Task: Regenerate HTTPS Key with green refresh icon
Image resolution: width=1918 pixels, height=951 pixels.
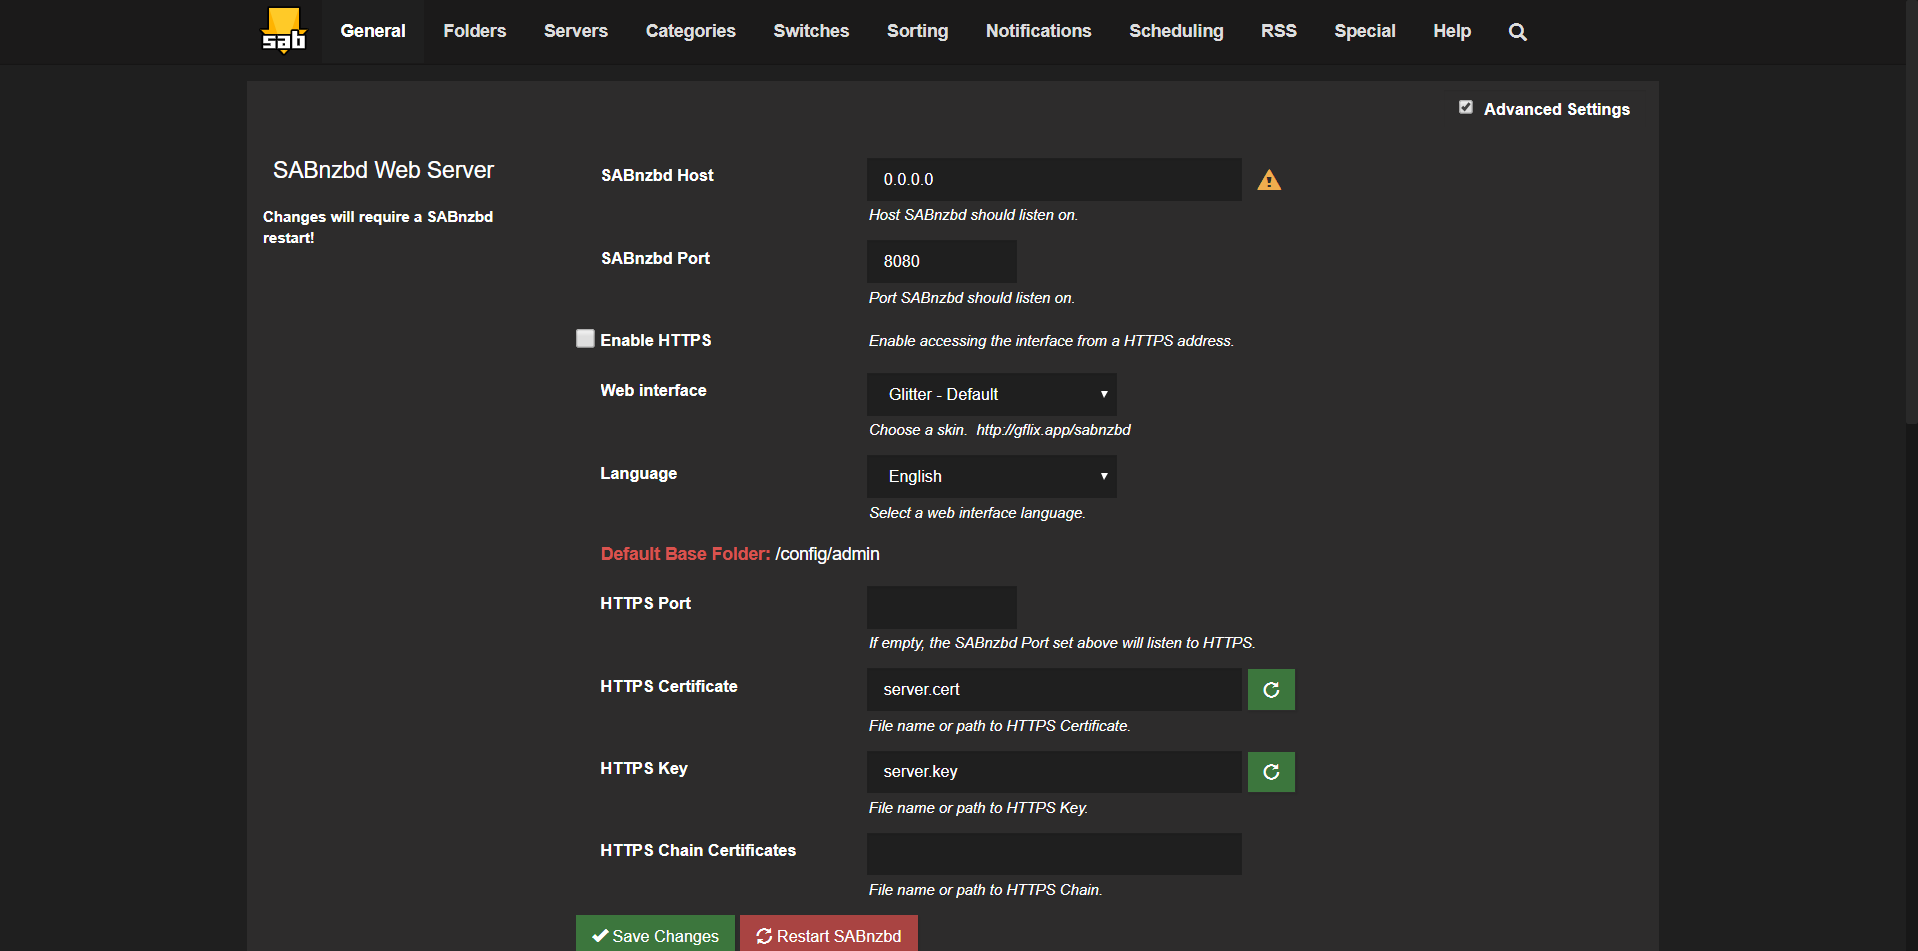Action: pos(1271,772)
